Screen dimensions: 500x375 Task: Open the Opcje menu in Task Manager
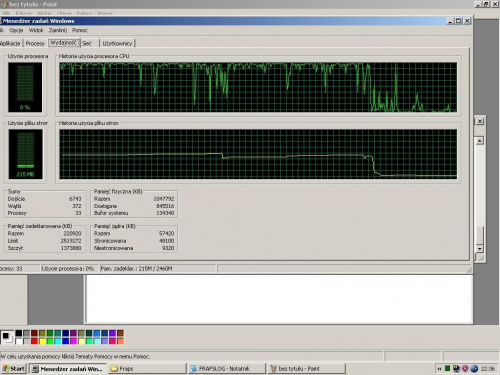tap(16, 30)
